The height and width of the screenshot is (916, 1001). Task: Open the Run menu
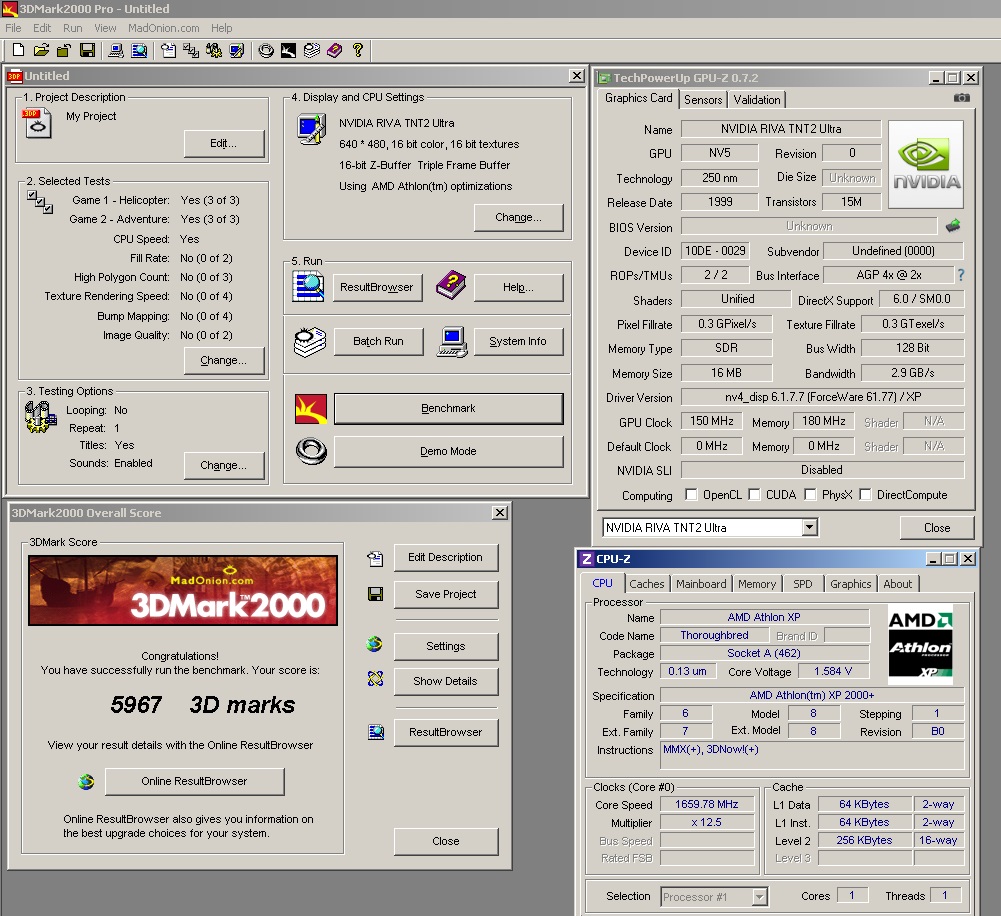pyautogui.click(x=72, y=28)
